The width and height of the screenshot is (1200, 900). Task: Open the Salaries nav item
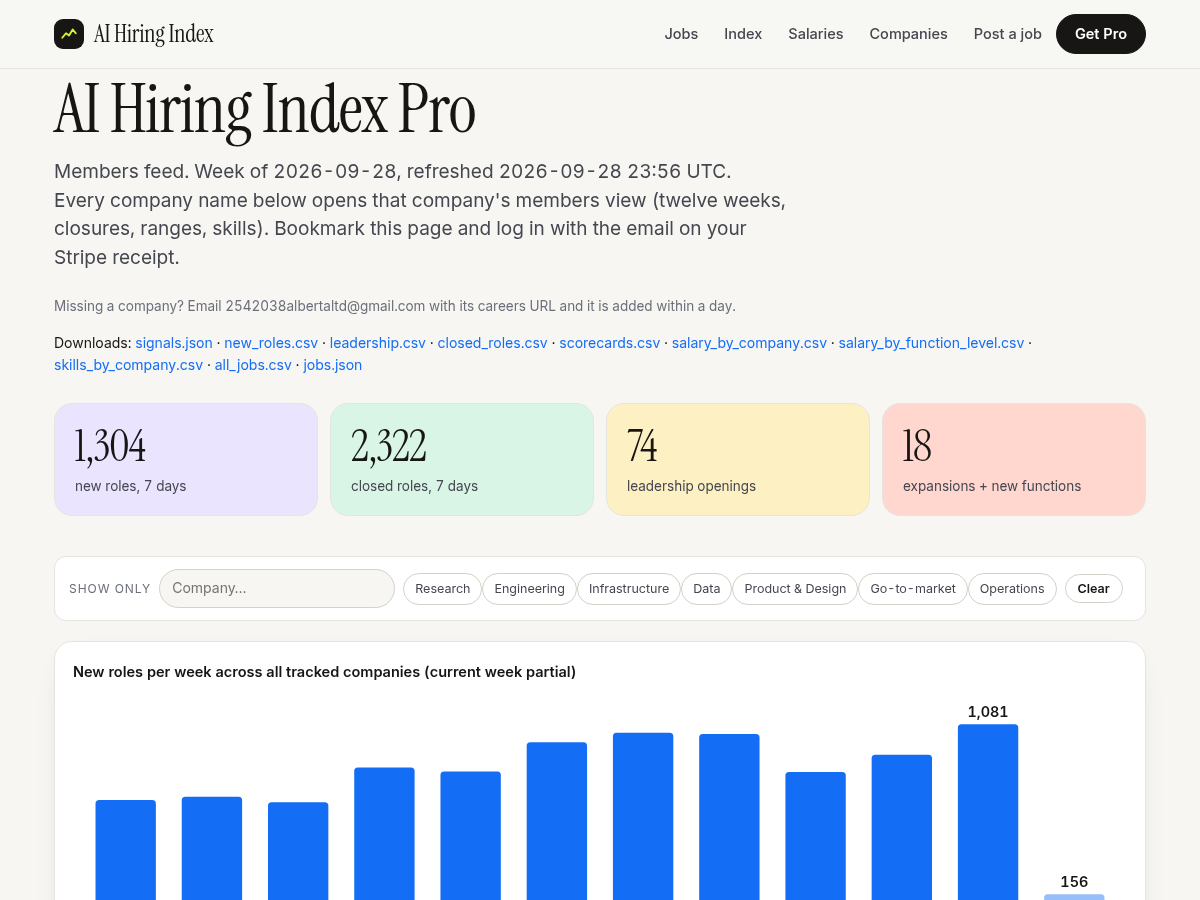(815, 34)
